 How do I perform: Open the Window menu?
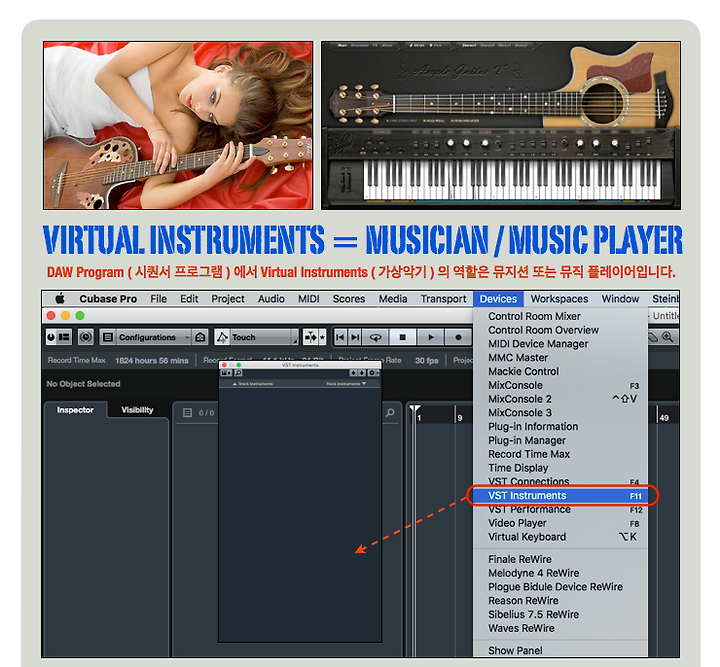620,299
